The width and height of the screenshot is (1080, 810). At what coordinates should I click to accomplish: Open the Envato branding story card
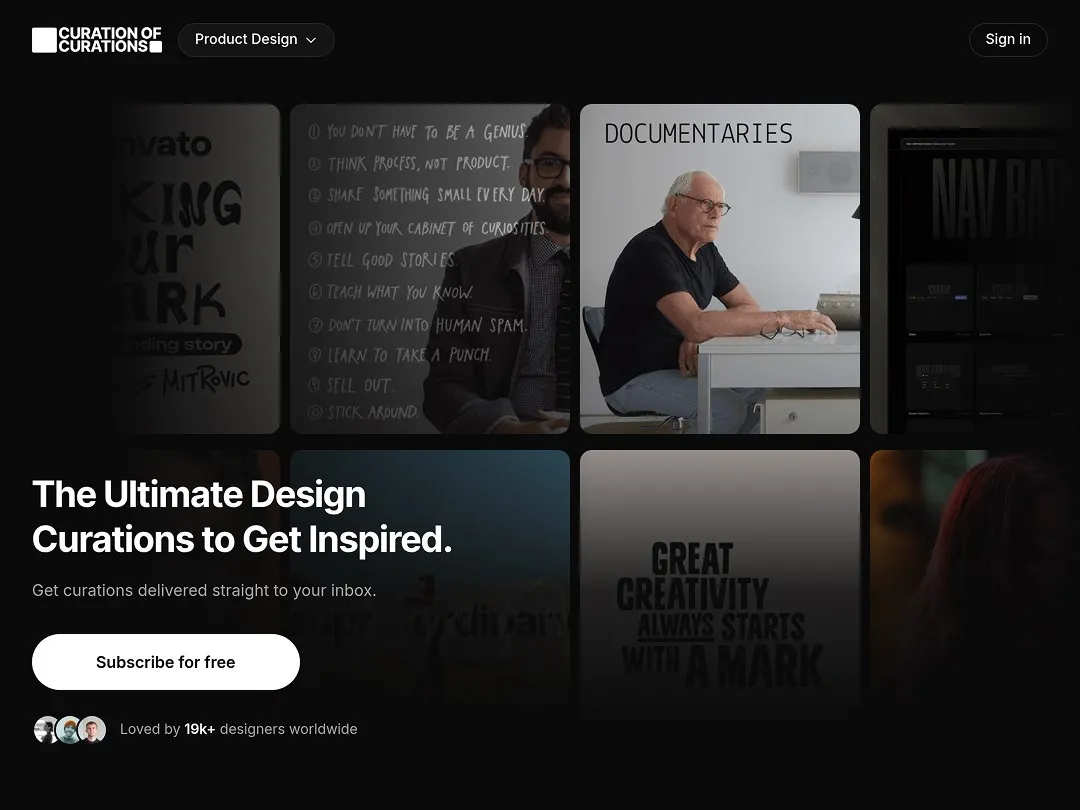(x=196, y=269)
